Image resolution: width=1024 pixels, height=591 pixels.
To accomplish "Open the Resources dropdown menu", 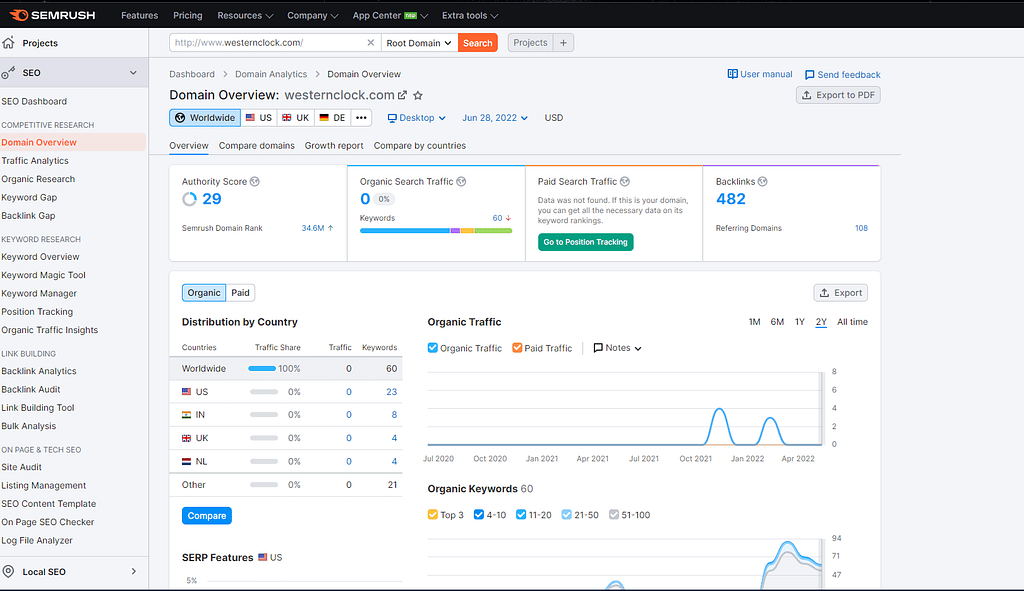I will coord(245,15).
